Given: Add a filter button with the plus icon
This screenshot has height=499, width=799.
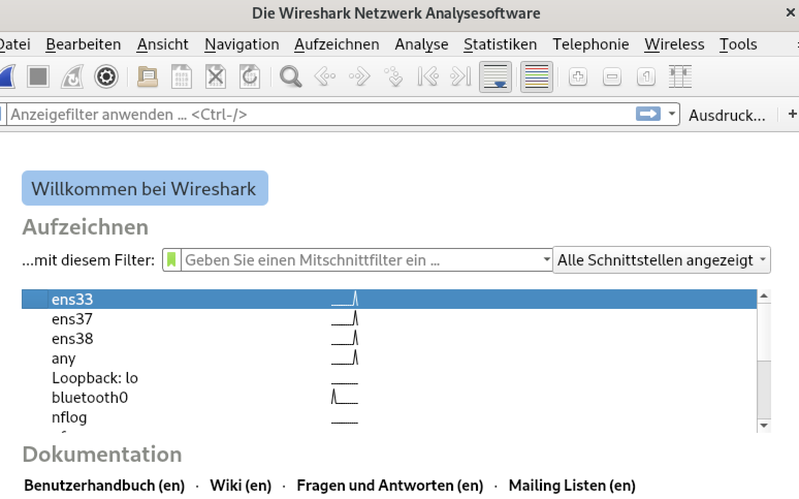Looking at the screenshot, I should [792, 114].
